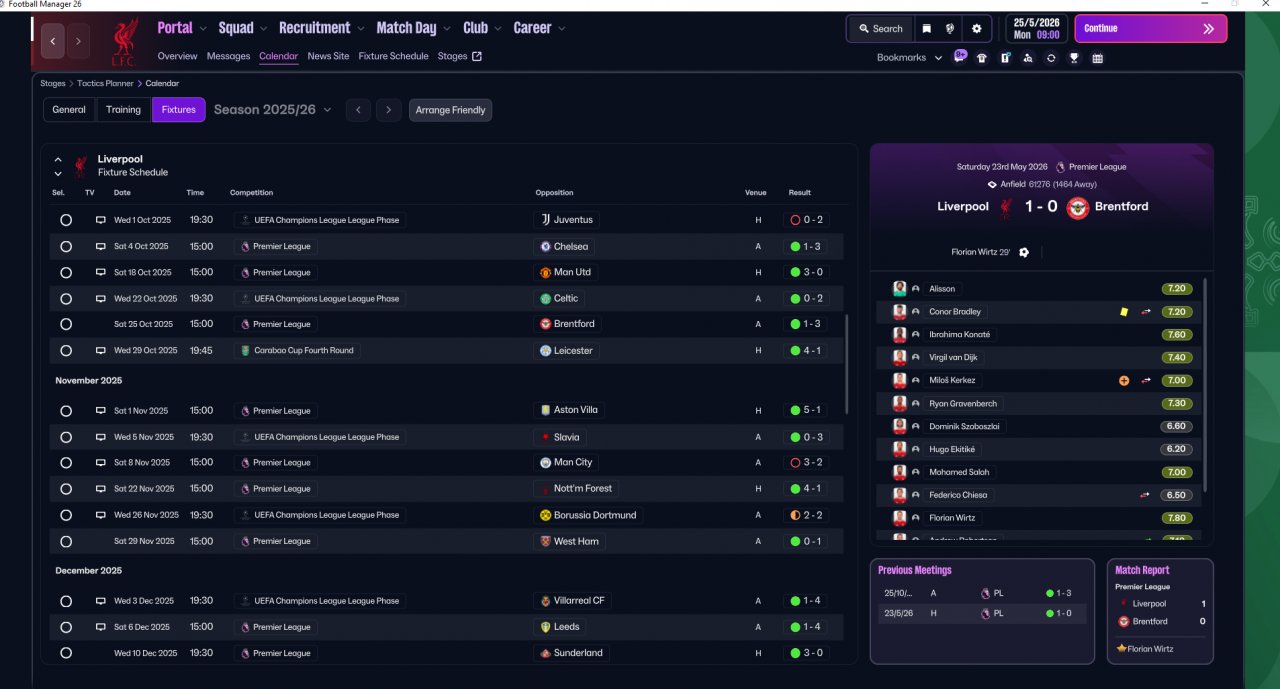Open the Bookmarks dropdown chevron
Image resolution: width=1280 pixels, height=689 pixels.
(x=938, y=58)
